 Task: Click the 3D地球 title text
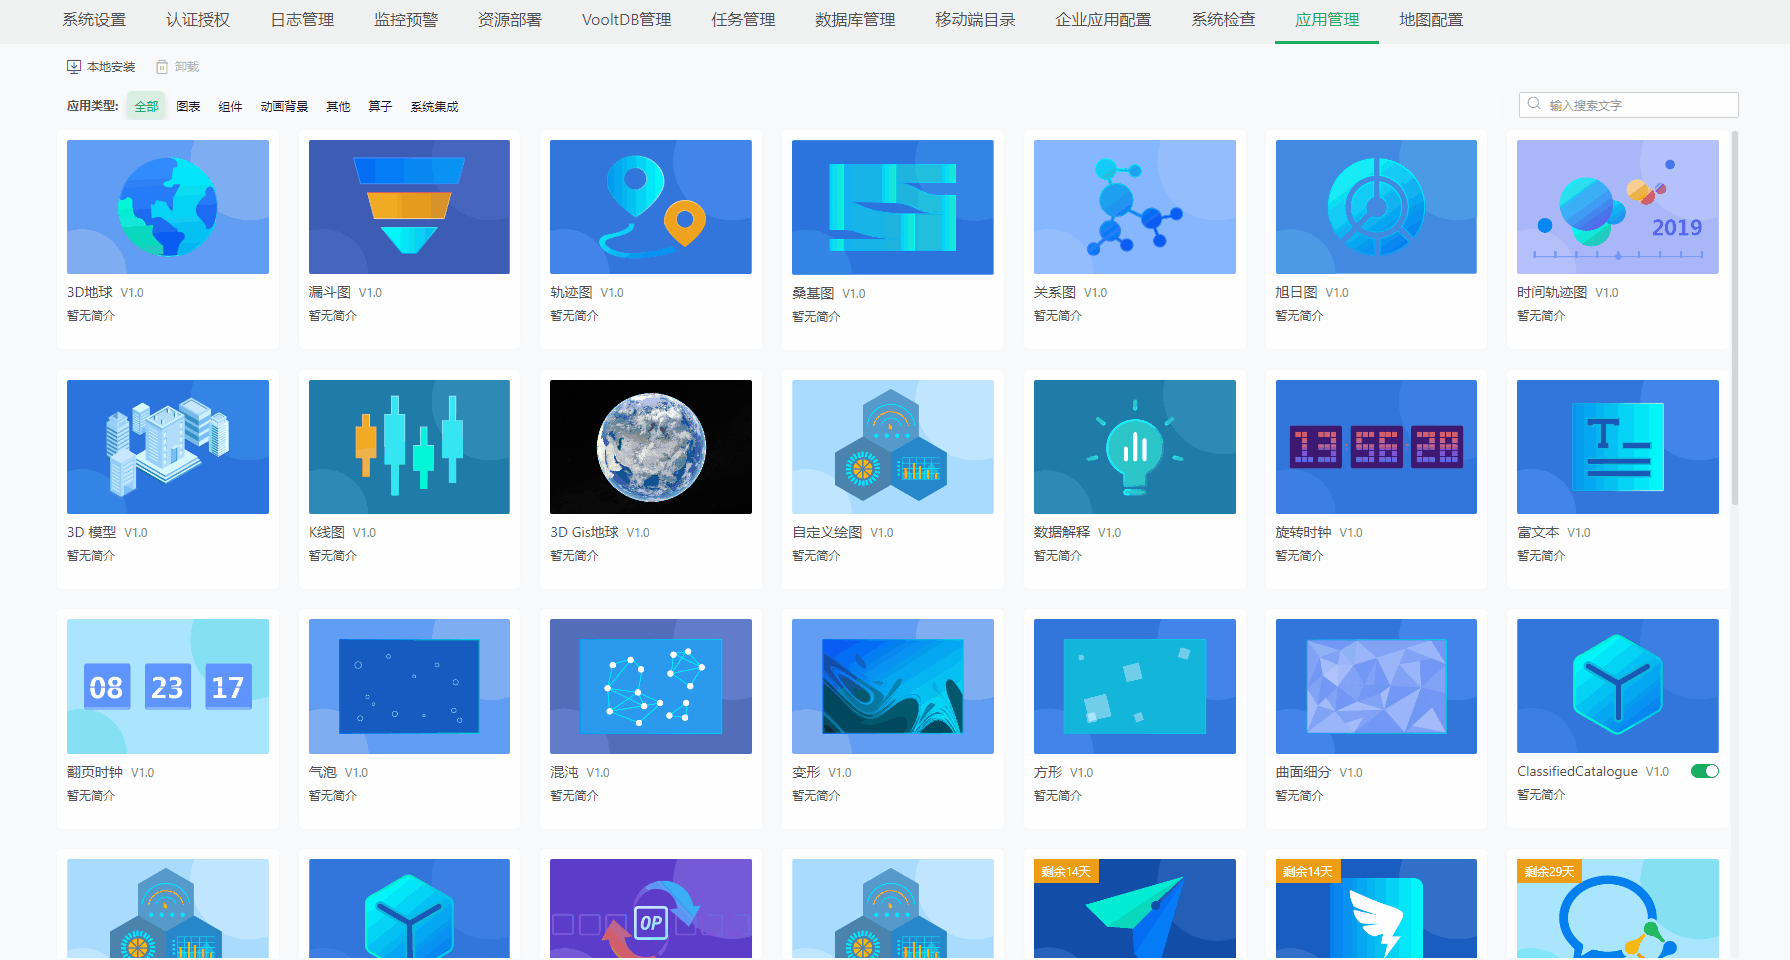pos(90,292)
